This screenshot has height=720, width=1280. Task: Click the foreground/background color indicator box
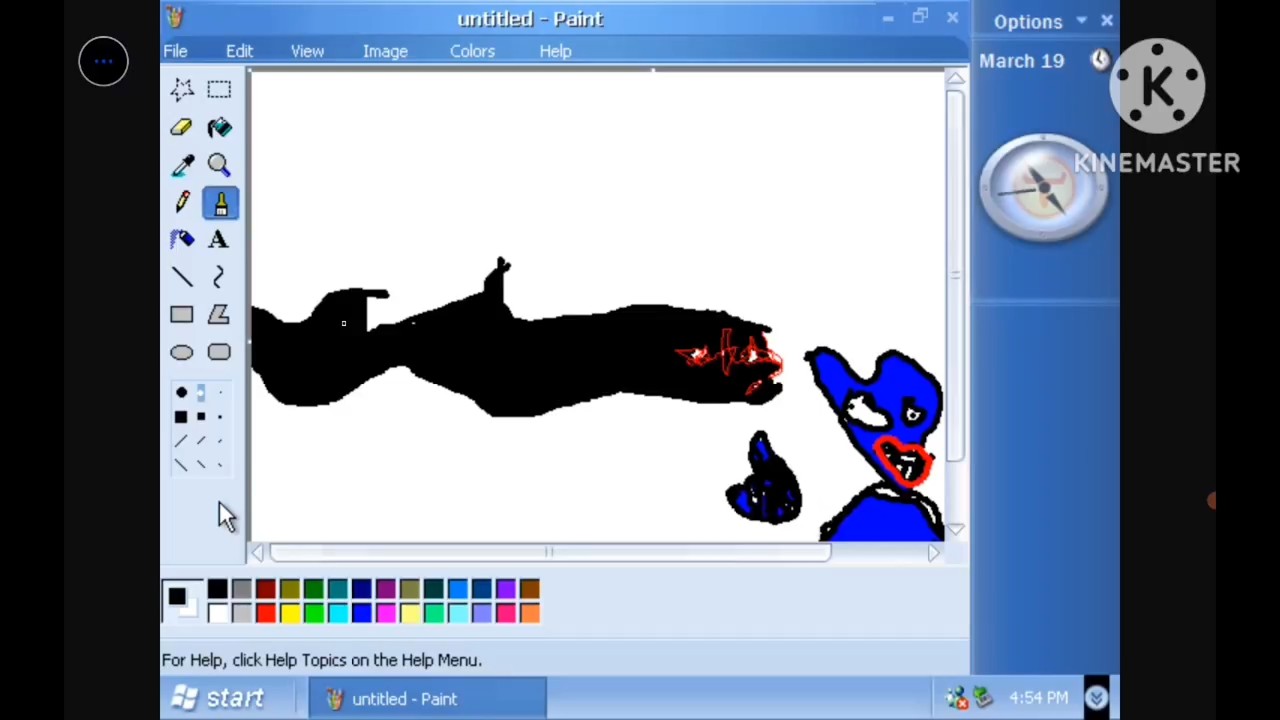182,601
